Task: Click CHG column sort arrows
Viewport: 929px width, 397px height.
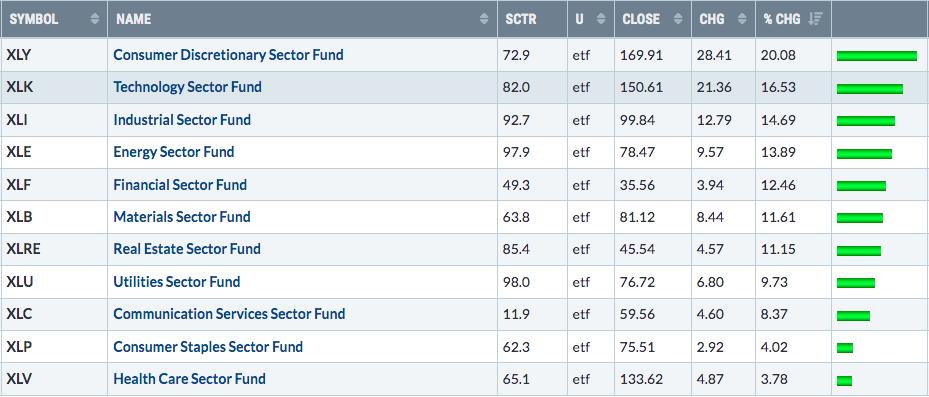Action: pos(742,19)
